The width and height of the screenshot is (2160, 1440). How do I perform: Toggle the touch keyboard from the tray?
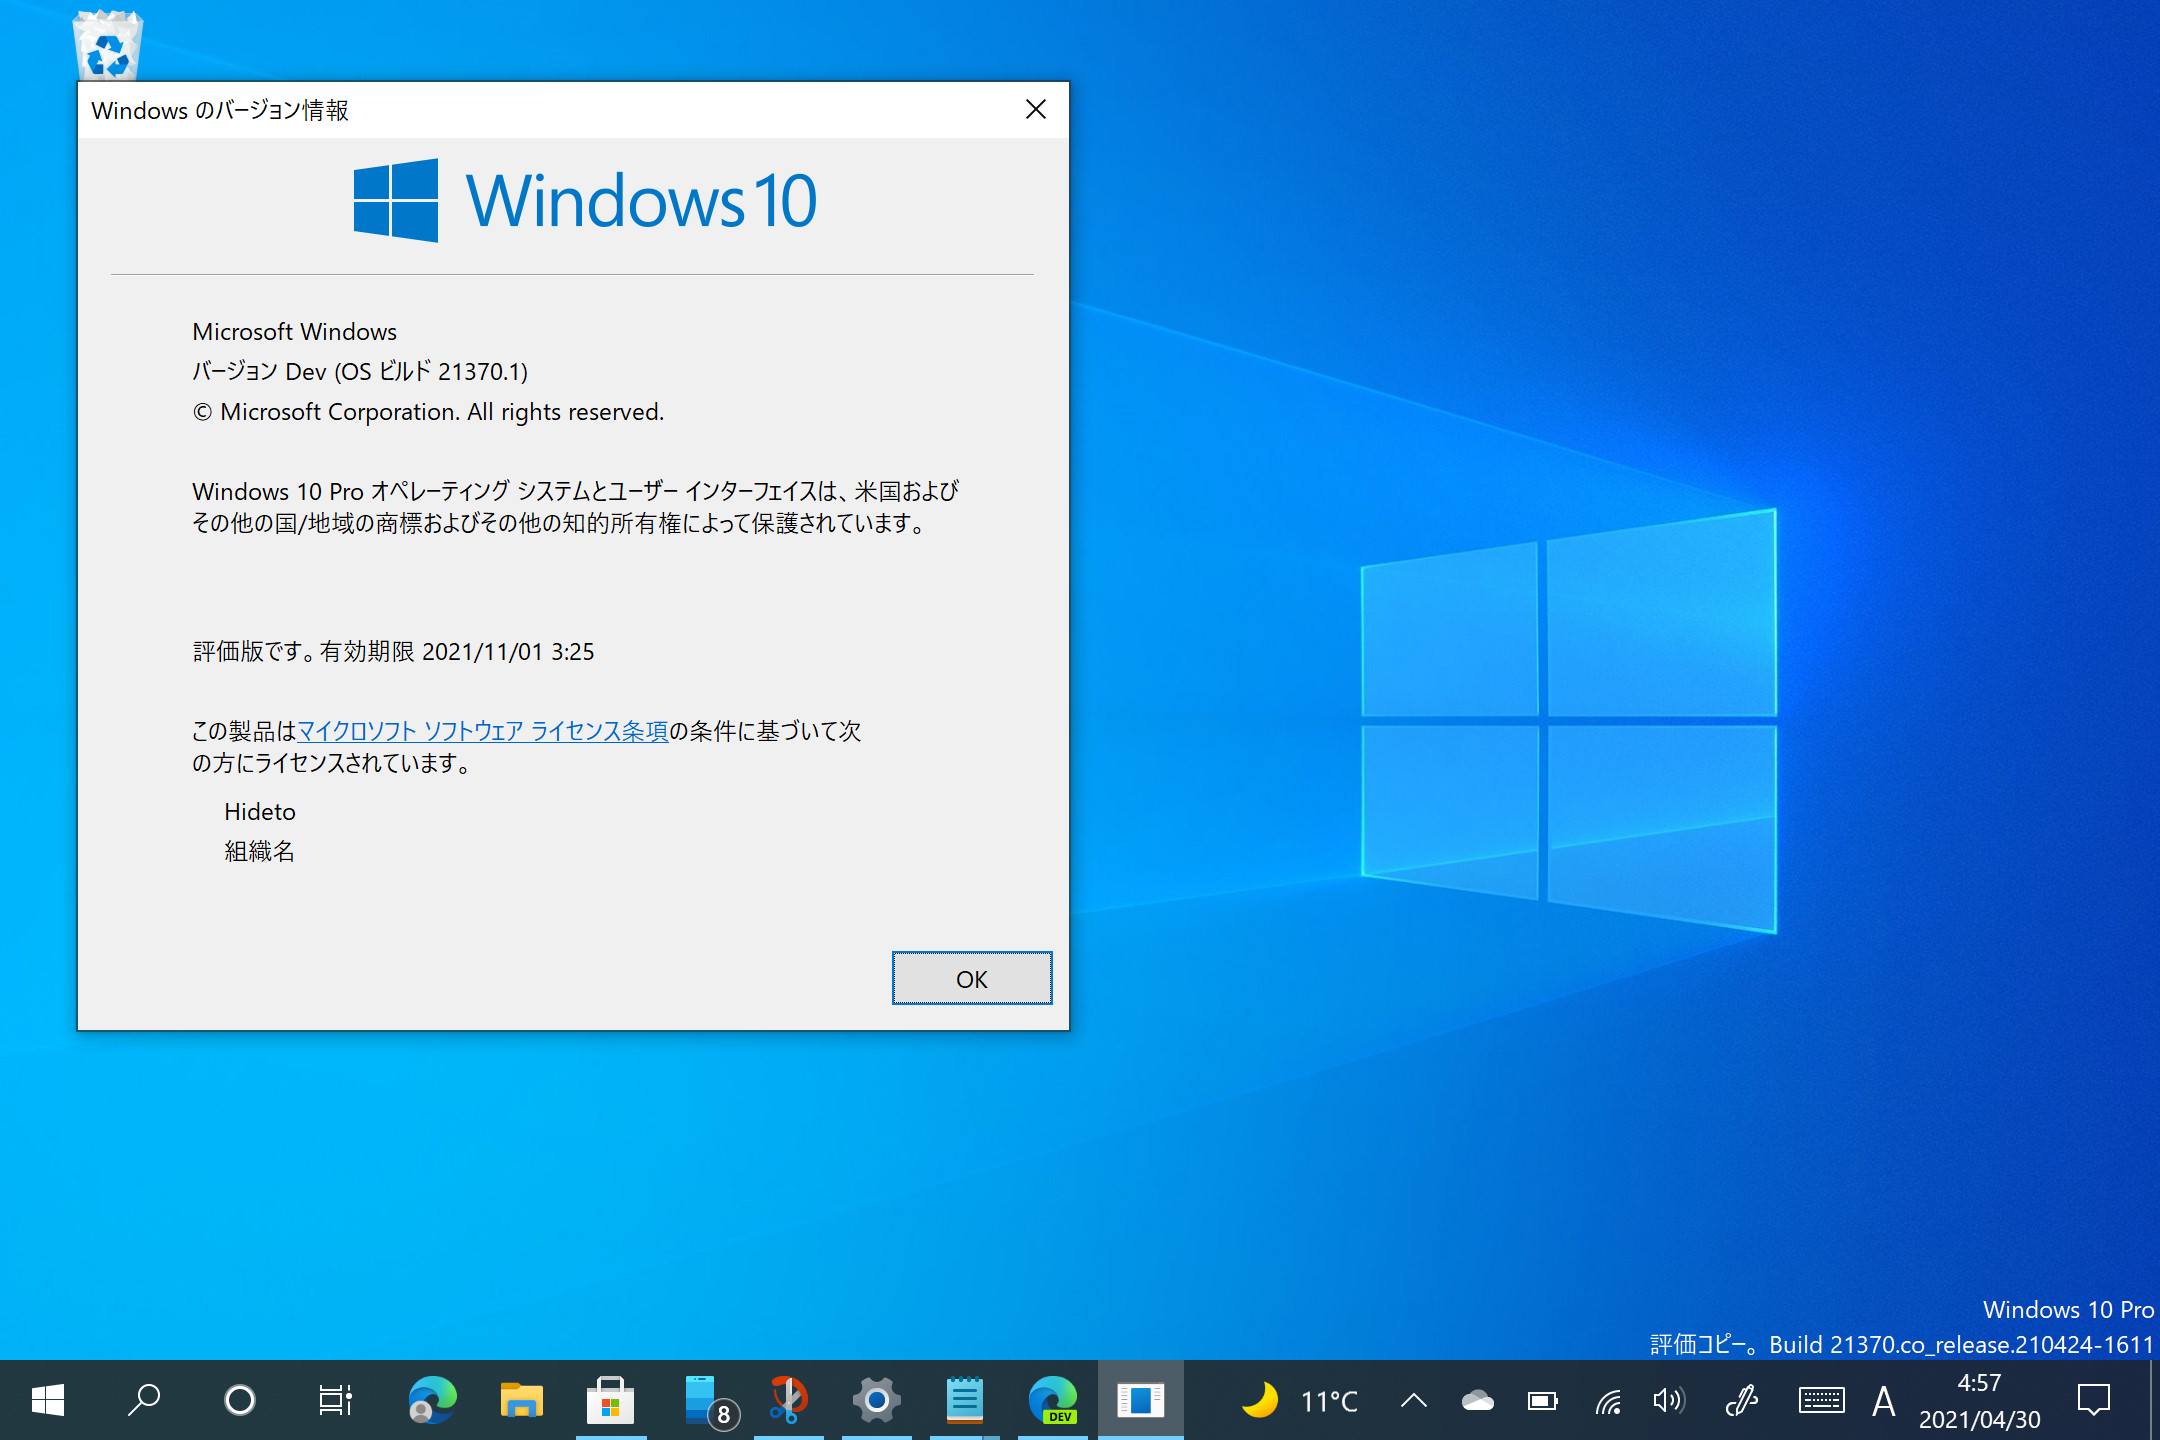[1822, 1400]
